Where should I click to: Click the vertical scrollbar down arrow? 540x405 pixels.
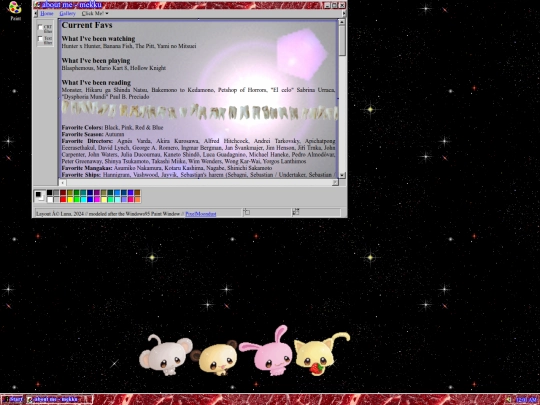click(x=342, y=175)
